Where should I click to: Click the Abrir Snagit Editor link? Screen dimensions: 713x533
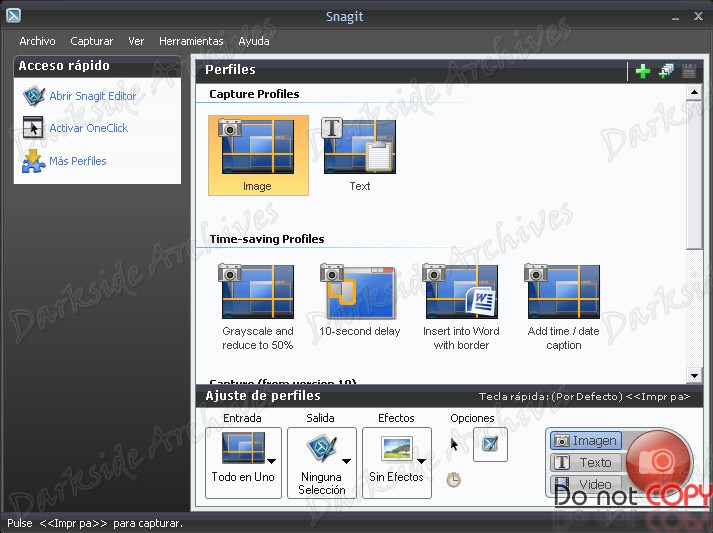(93, 96)
